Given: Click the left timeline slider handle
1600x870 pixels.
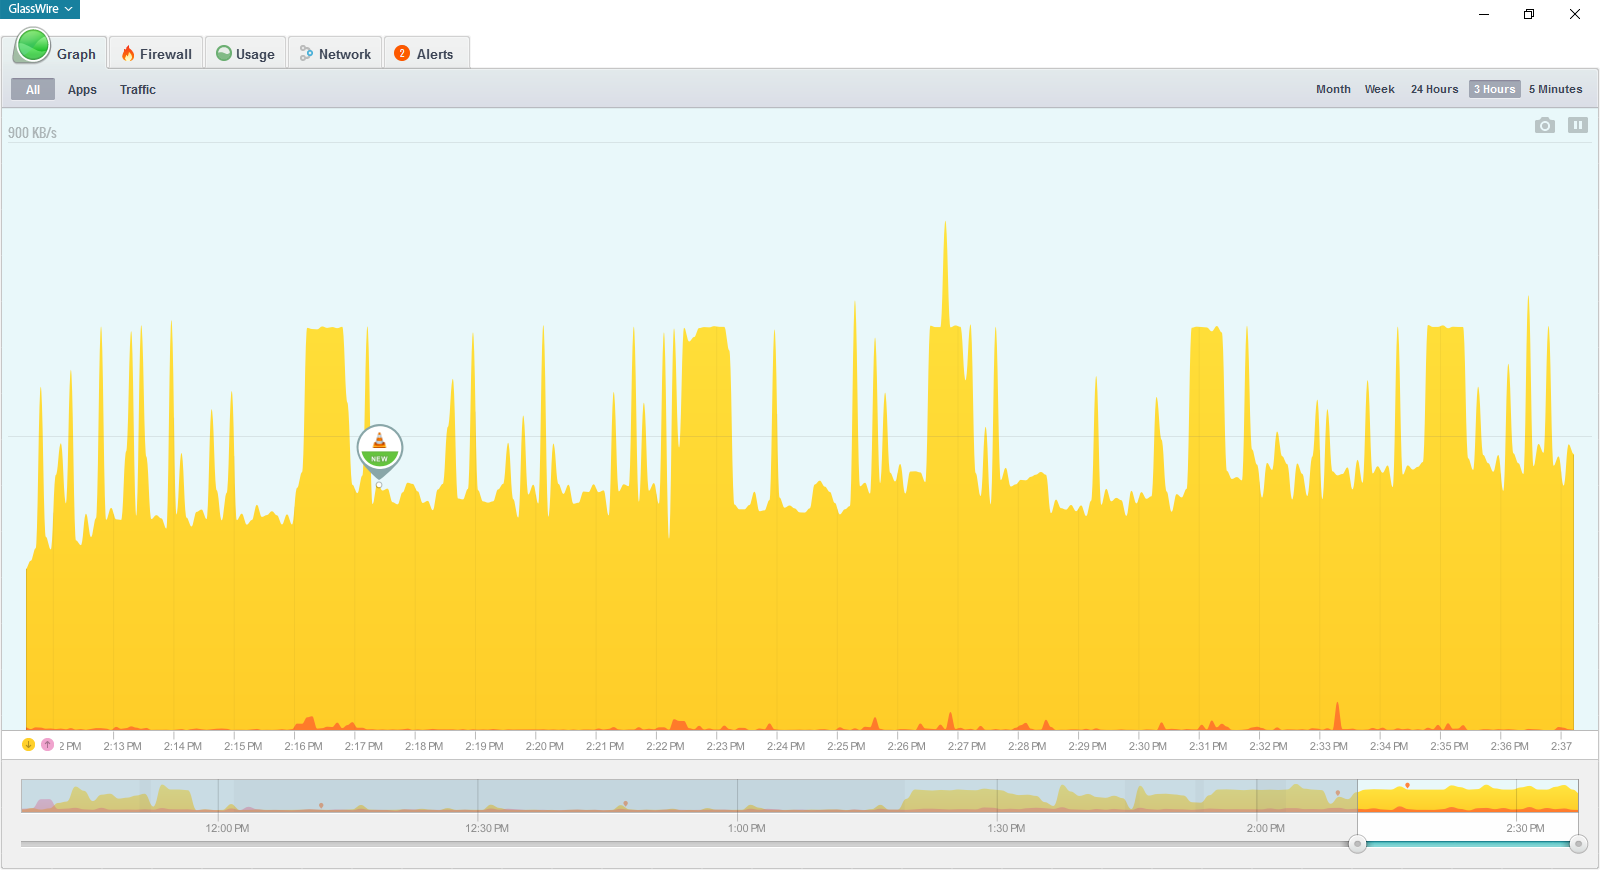Looking at the screenshot, I should 1357,844.
